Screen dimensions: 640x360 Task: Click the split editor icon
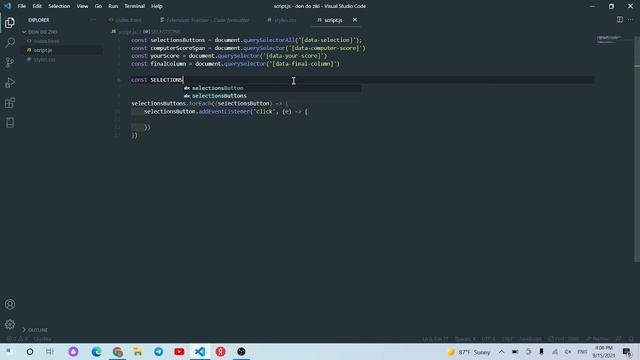pos(620,20)
